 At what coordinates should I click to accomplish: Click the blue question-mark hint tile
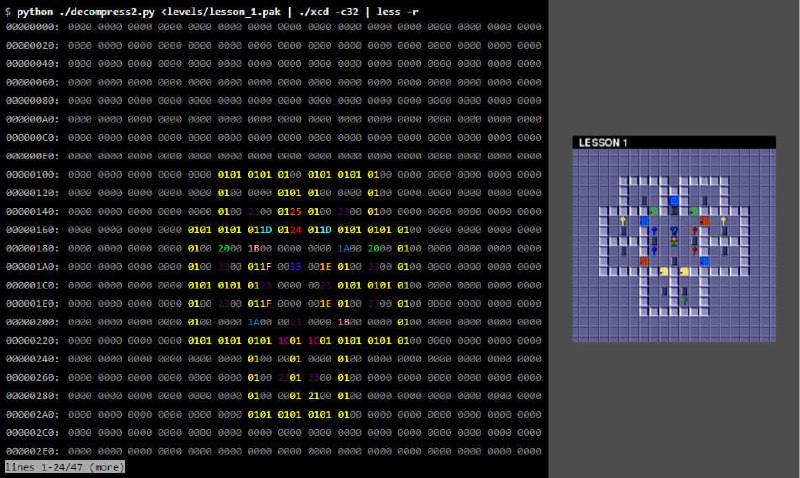click(674, 231)
